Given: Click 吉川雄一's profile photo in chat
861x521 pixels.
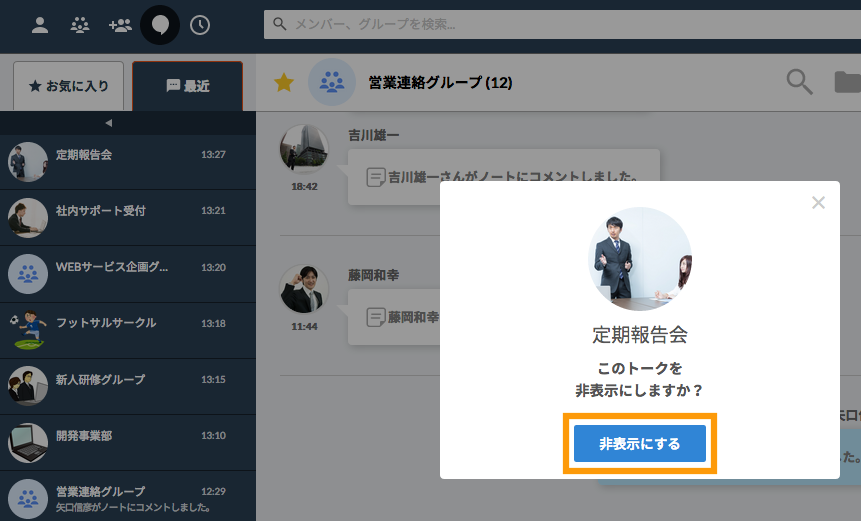Looking at the screenshot, I should click(x=303, y=150).
